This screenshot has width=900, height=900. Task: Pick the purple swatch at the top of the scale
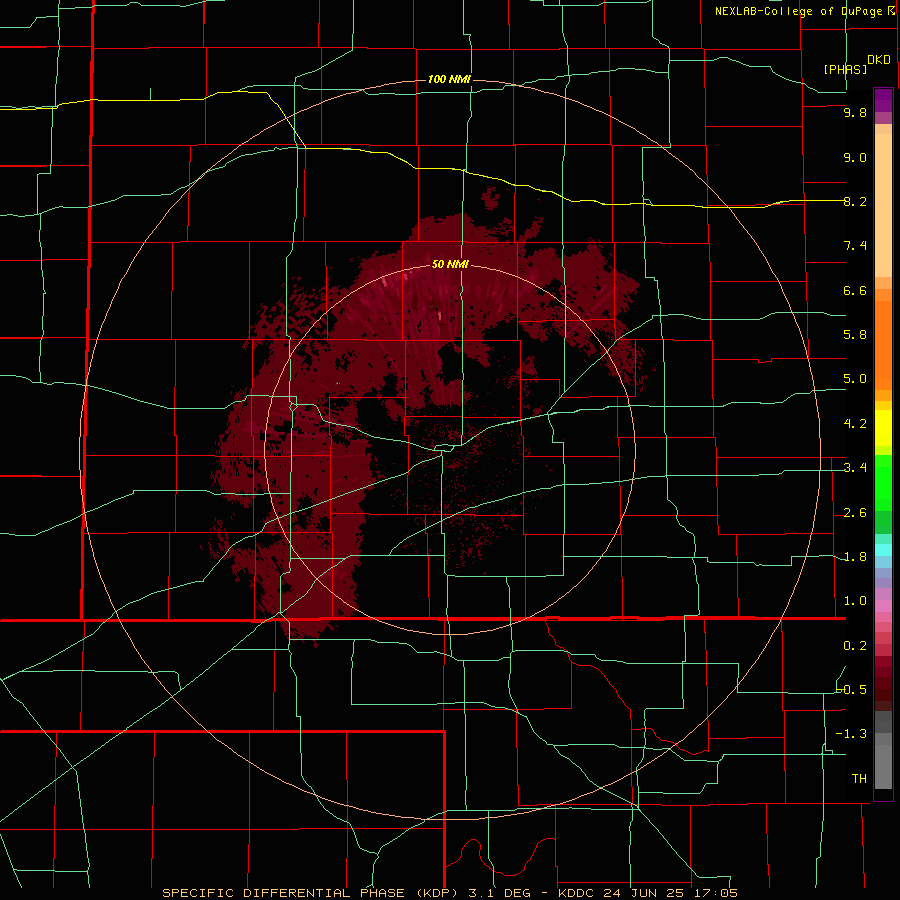pos(883,100)
